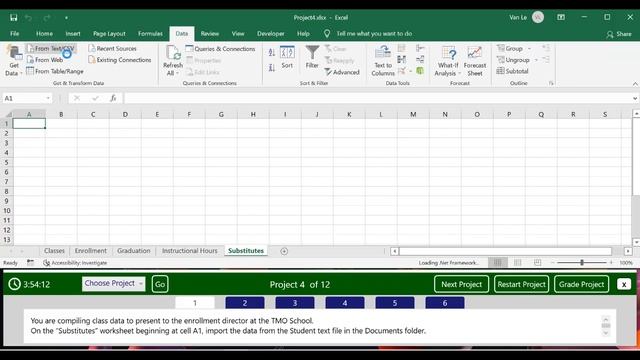Viewport: 640px width, 360px height.
Task: Click Manage Data Model green icon
Action: 420,71
